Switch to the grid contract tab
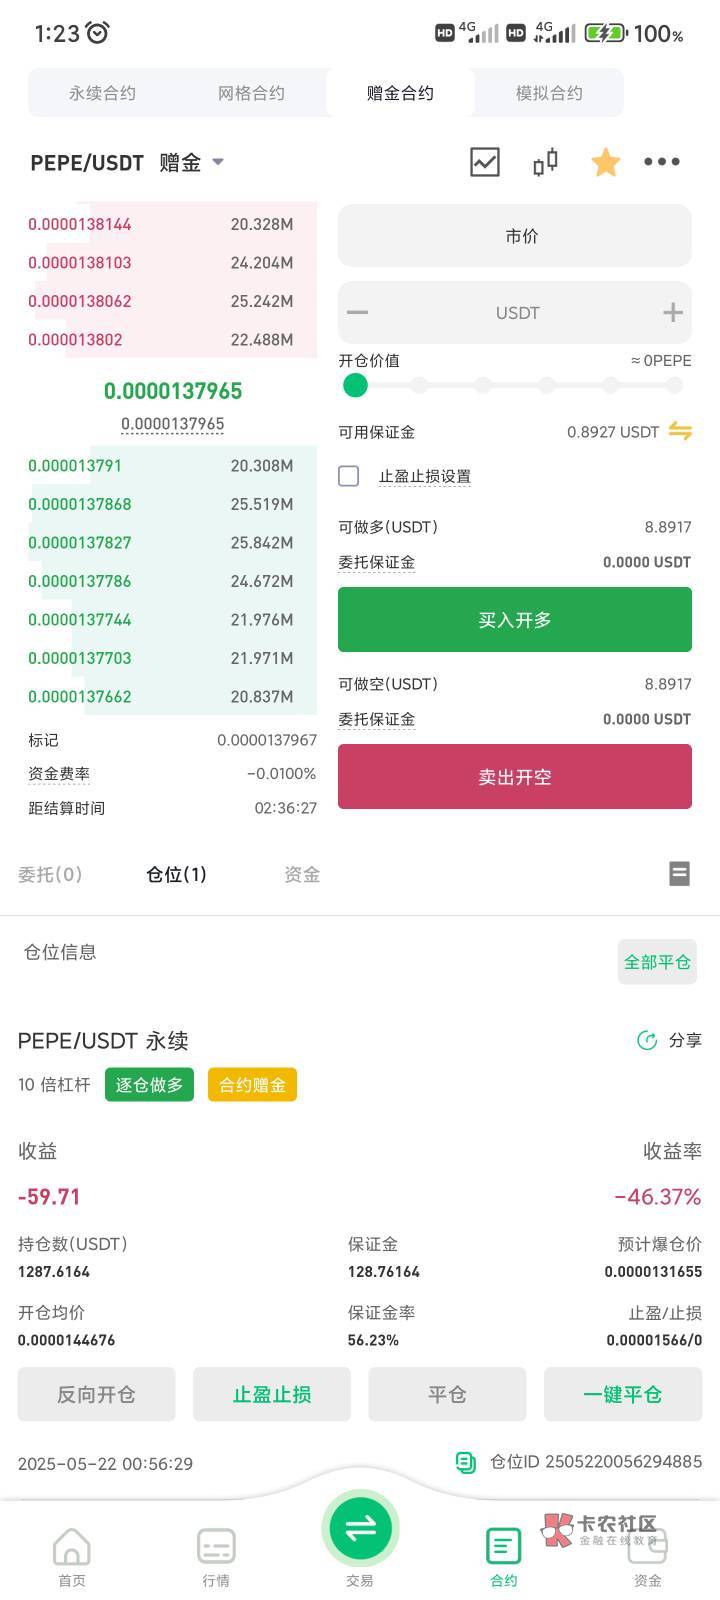 [x=251, y=93]
